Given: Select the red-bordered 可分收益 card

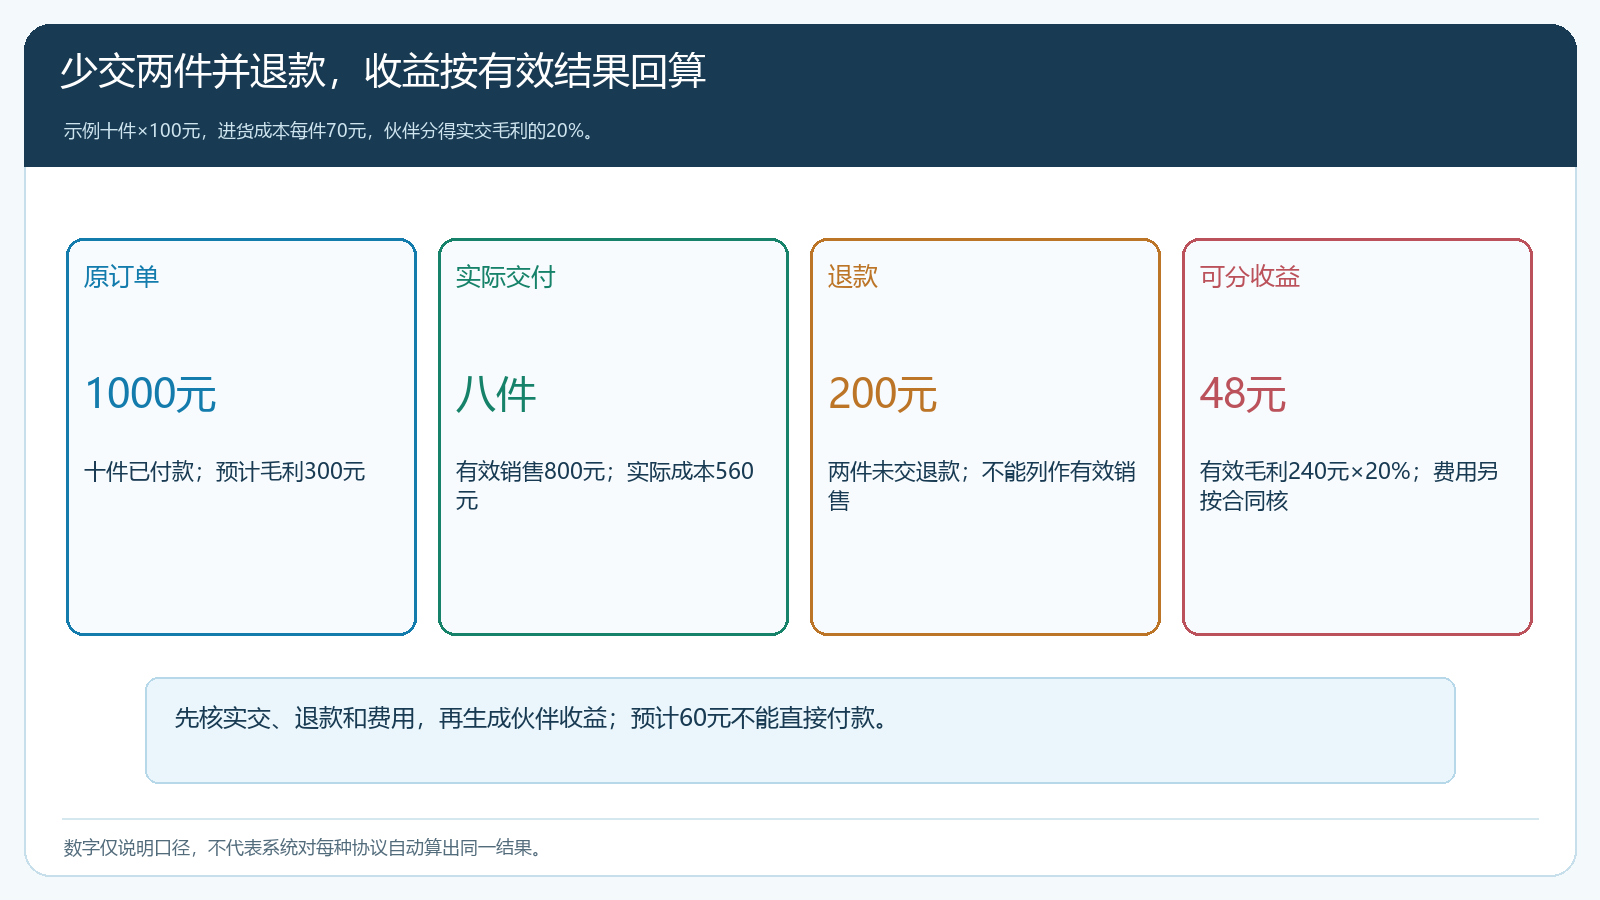Looking at the screenshot, I should [x=1357, y=437].
